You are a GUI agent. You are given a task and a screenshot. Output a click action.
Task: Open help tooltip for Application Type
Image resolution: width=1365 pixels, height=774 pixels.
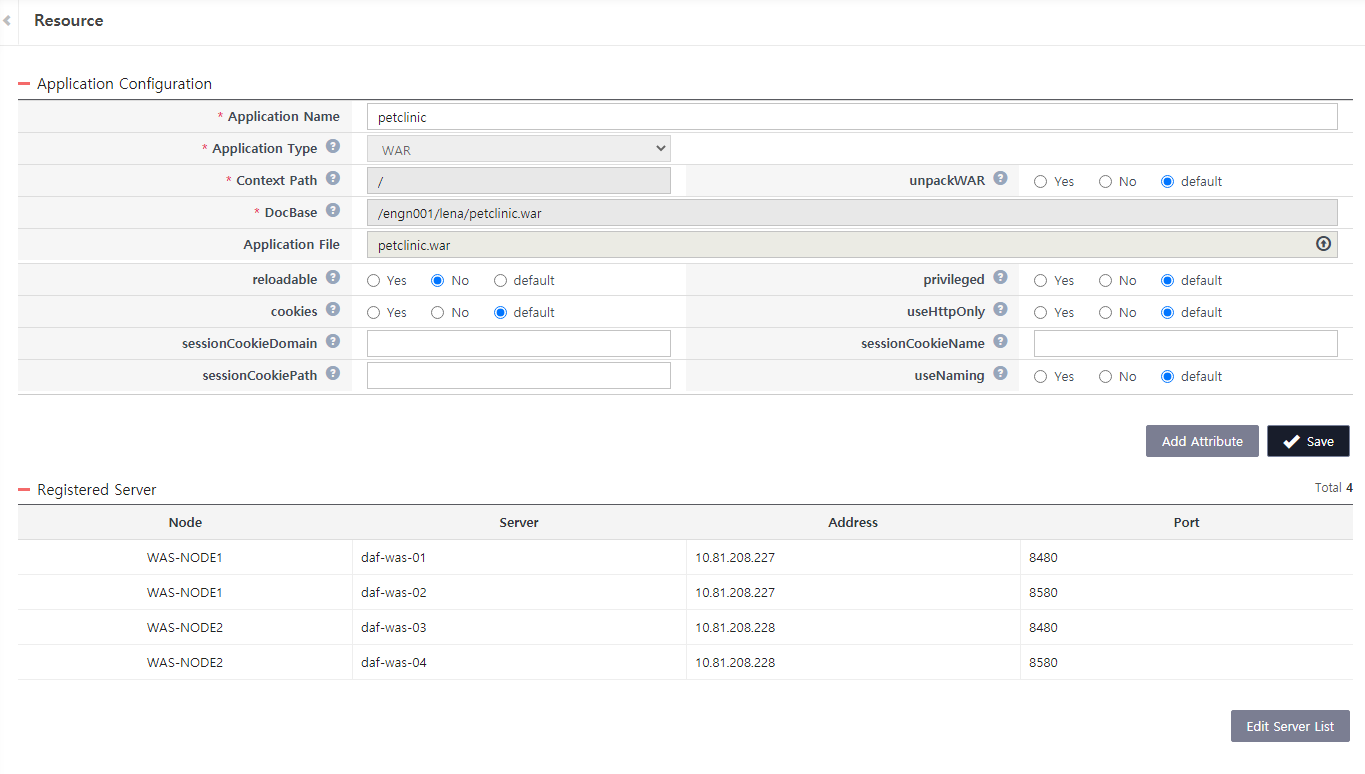[x=332, y=146]
